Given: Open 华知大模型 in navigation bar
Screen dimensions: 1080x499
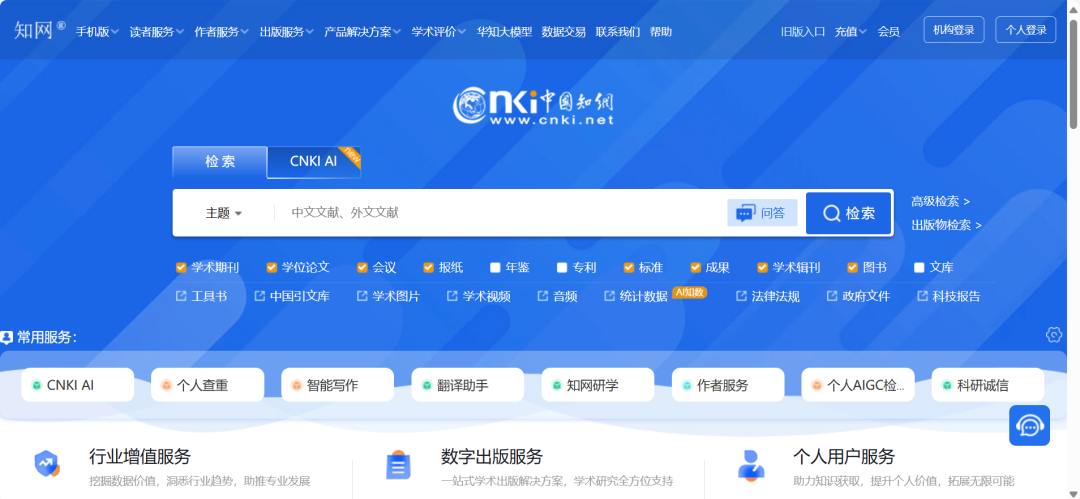Looking at the screenshot, I should pyautogui.click(x=504, y=32).
